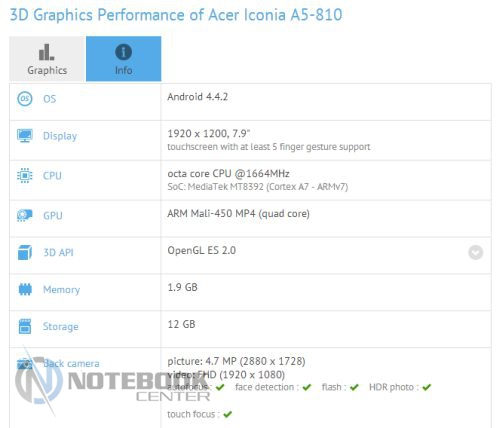Switch to the Graphics tab
500x428 pixels.
pos(47,59)
